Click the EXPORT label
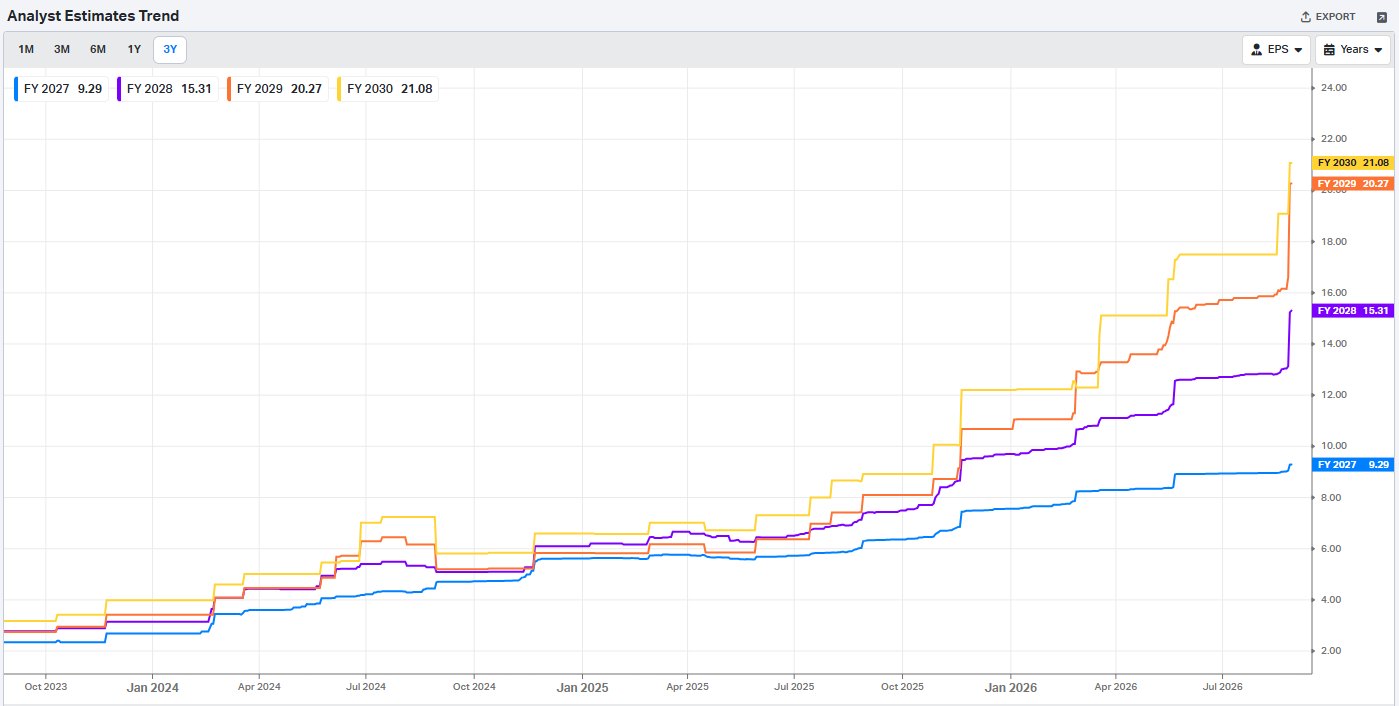Screen dimensions: 1399x706 coord(1335,17)
